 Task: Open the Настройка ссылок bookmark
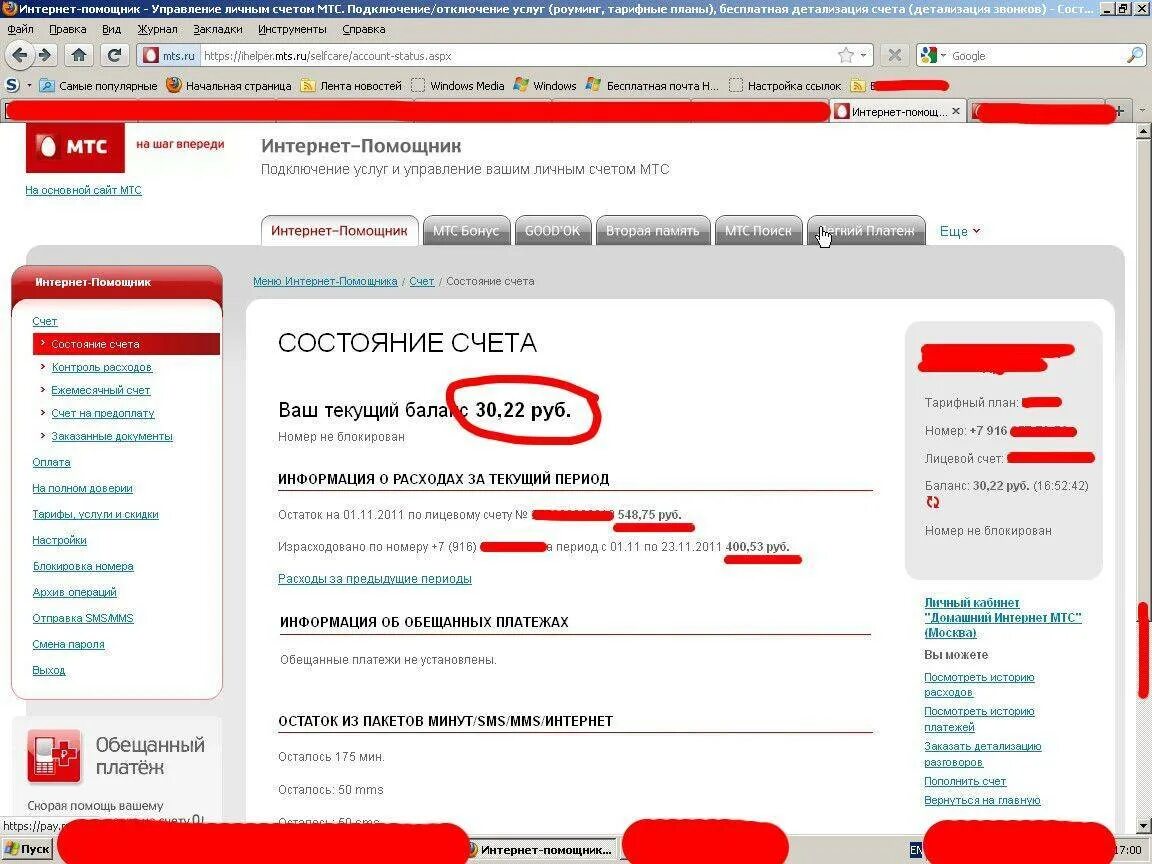click(x=785, y=85)
